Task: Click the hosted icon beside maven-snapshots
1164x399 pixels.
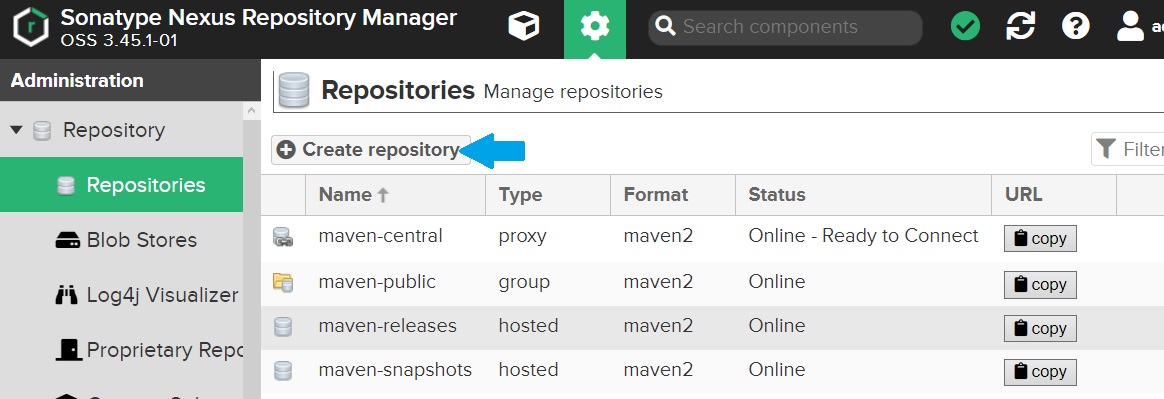Action: click(283, 371)
